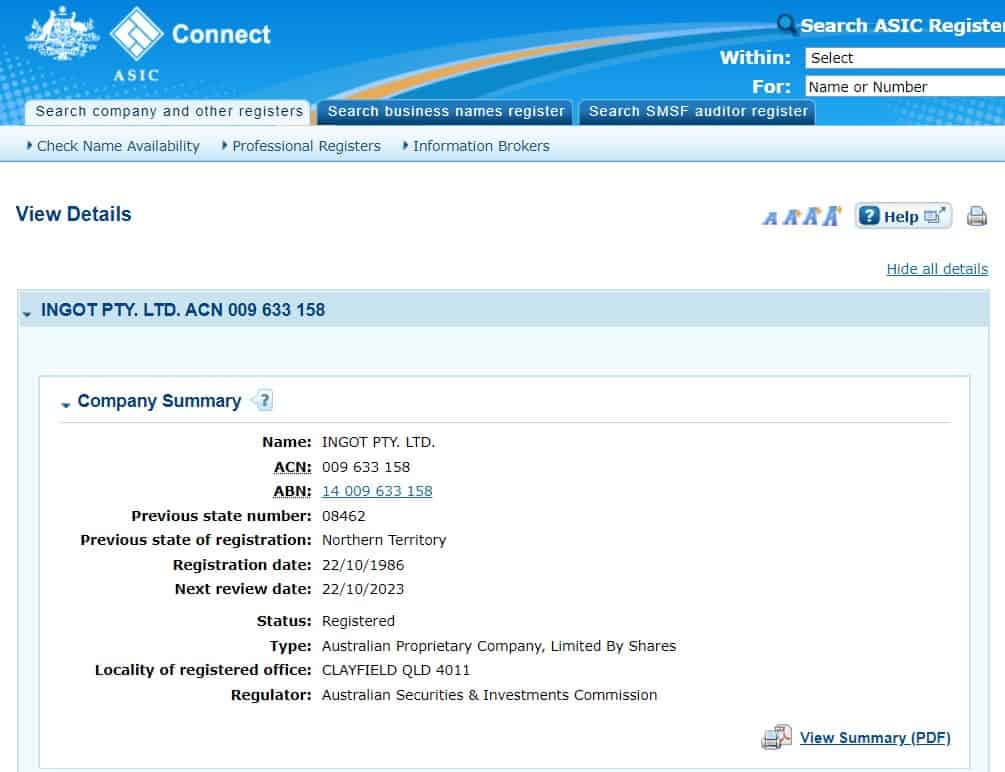This screenshot has height=772, width=1005.
Task: Click the Search ASIC Registers heading
Action: (x=902, y=25)
